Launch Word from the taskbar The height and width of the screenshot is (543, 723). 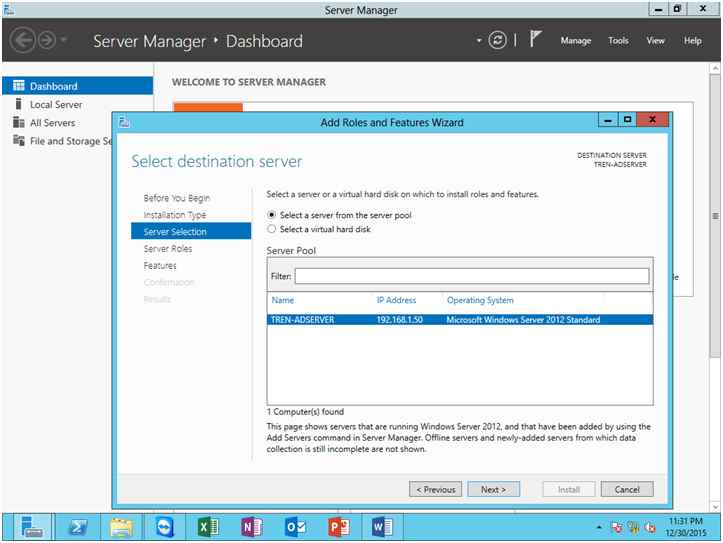point(382,527)
